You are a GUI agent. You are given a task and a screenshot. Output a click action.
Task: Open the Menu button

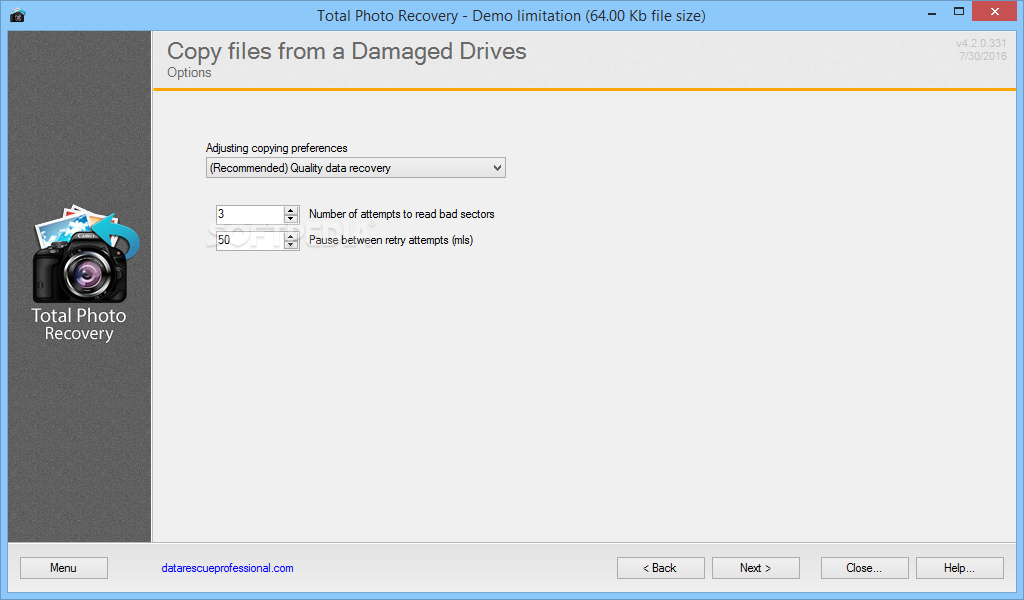pyautogui.click(x=64, y=568)
